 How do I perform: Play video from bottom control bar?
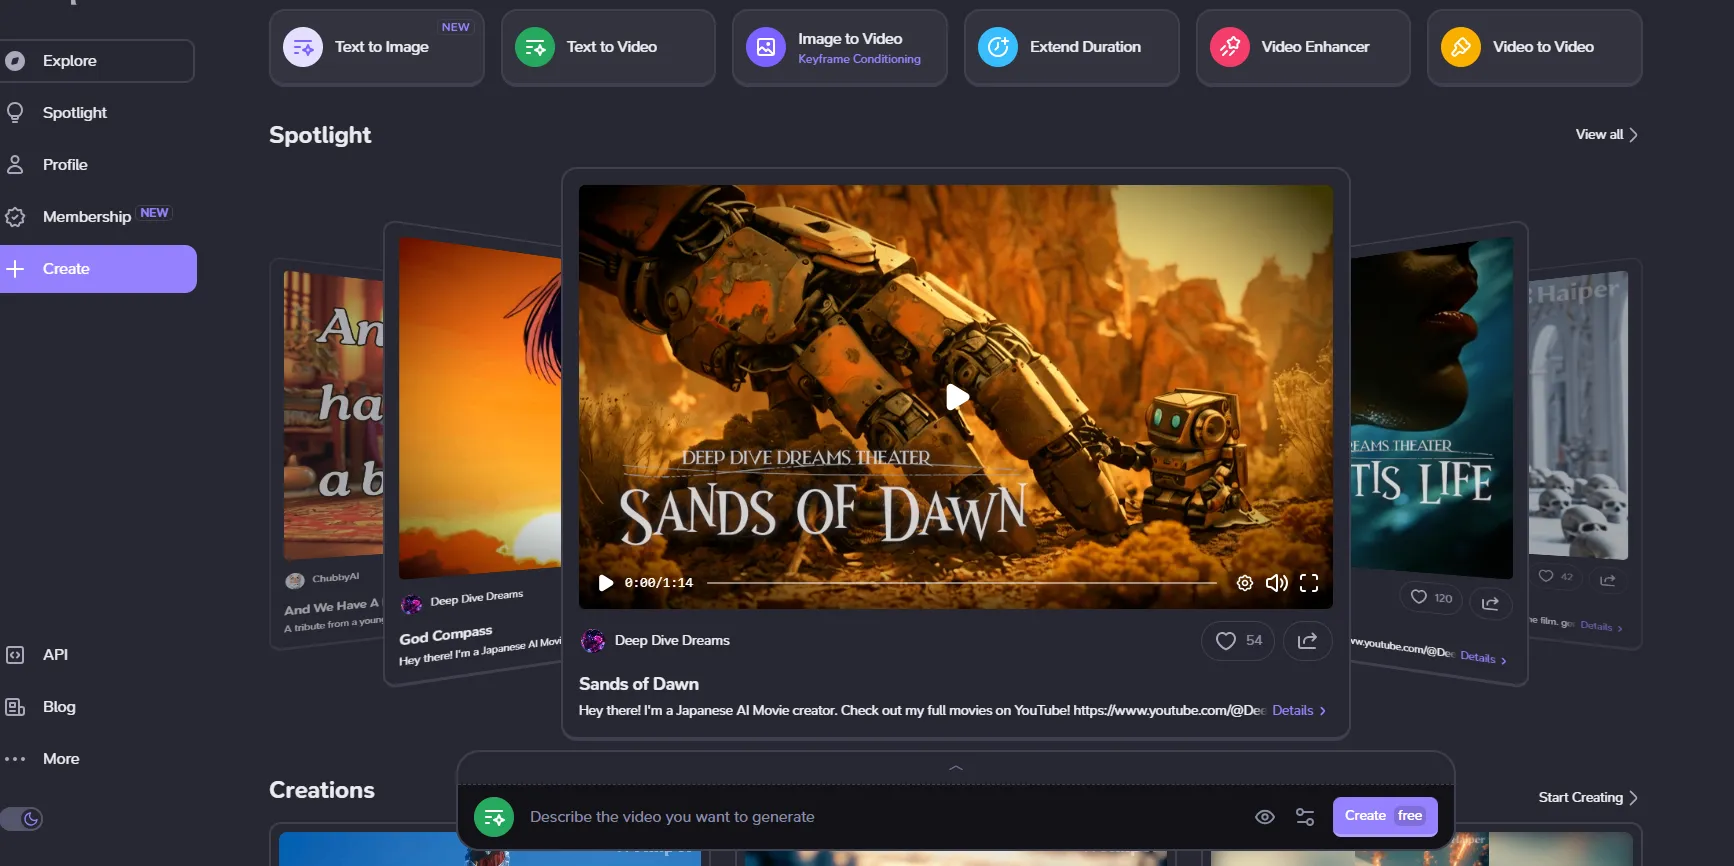click(606, 583)
